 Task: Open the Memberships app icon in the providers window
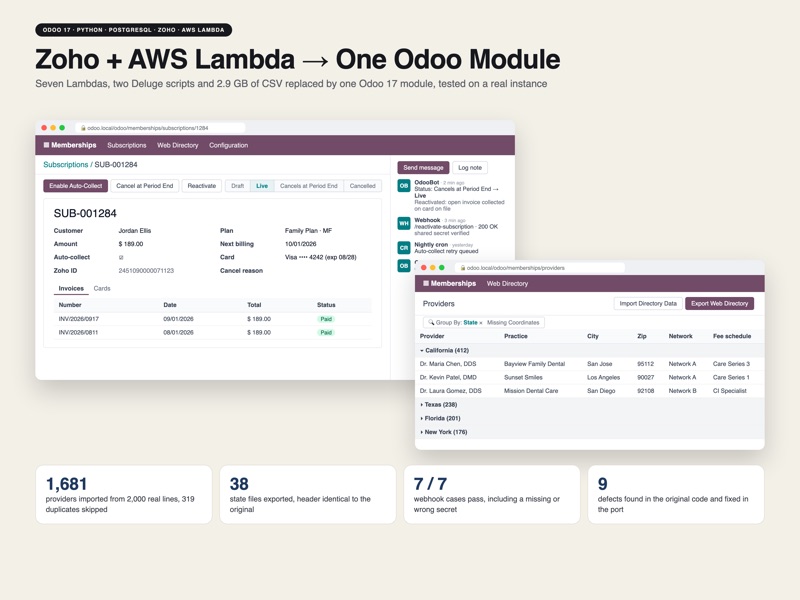point(426,283)
